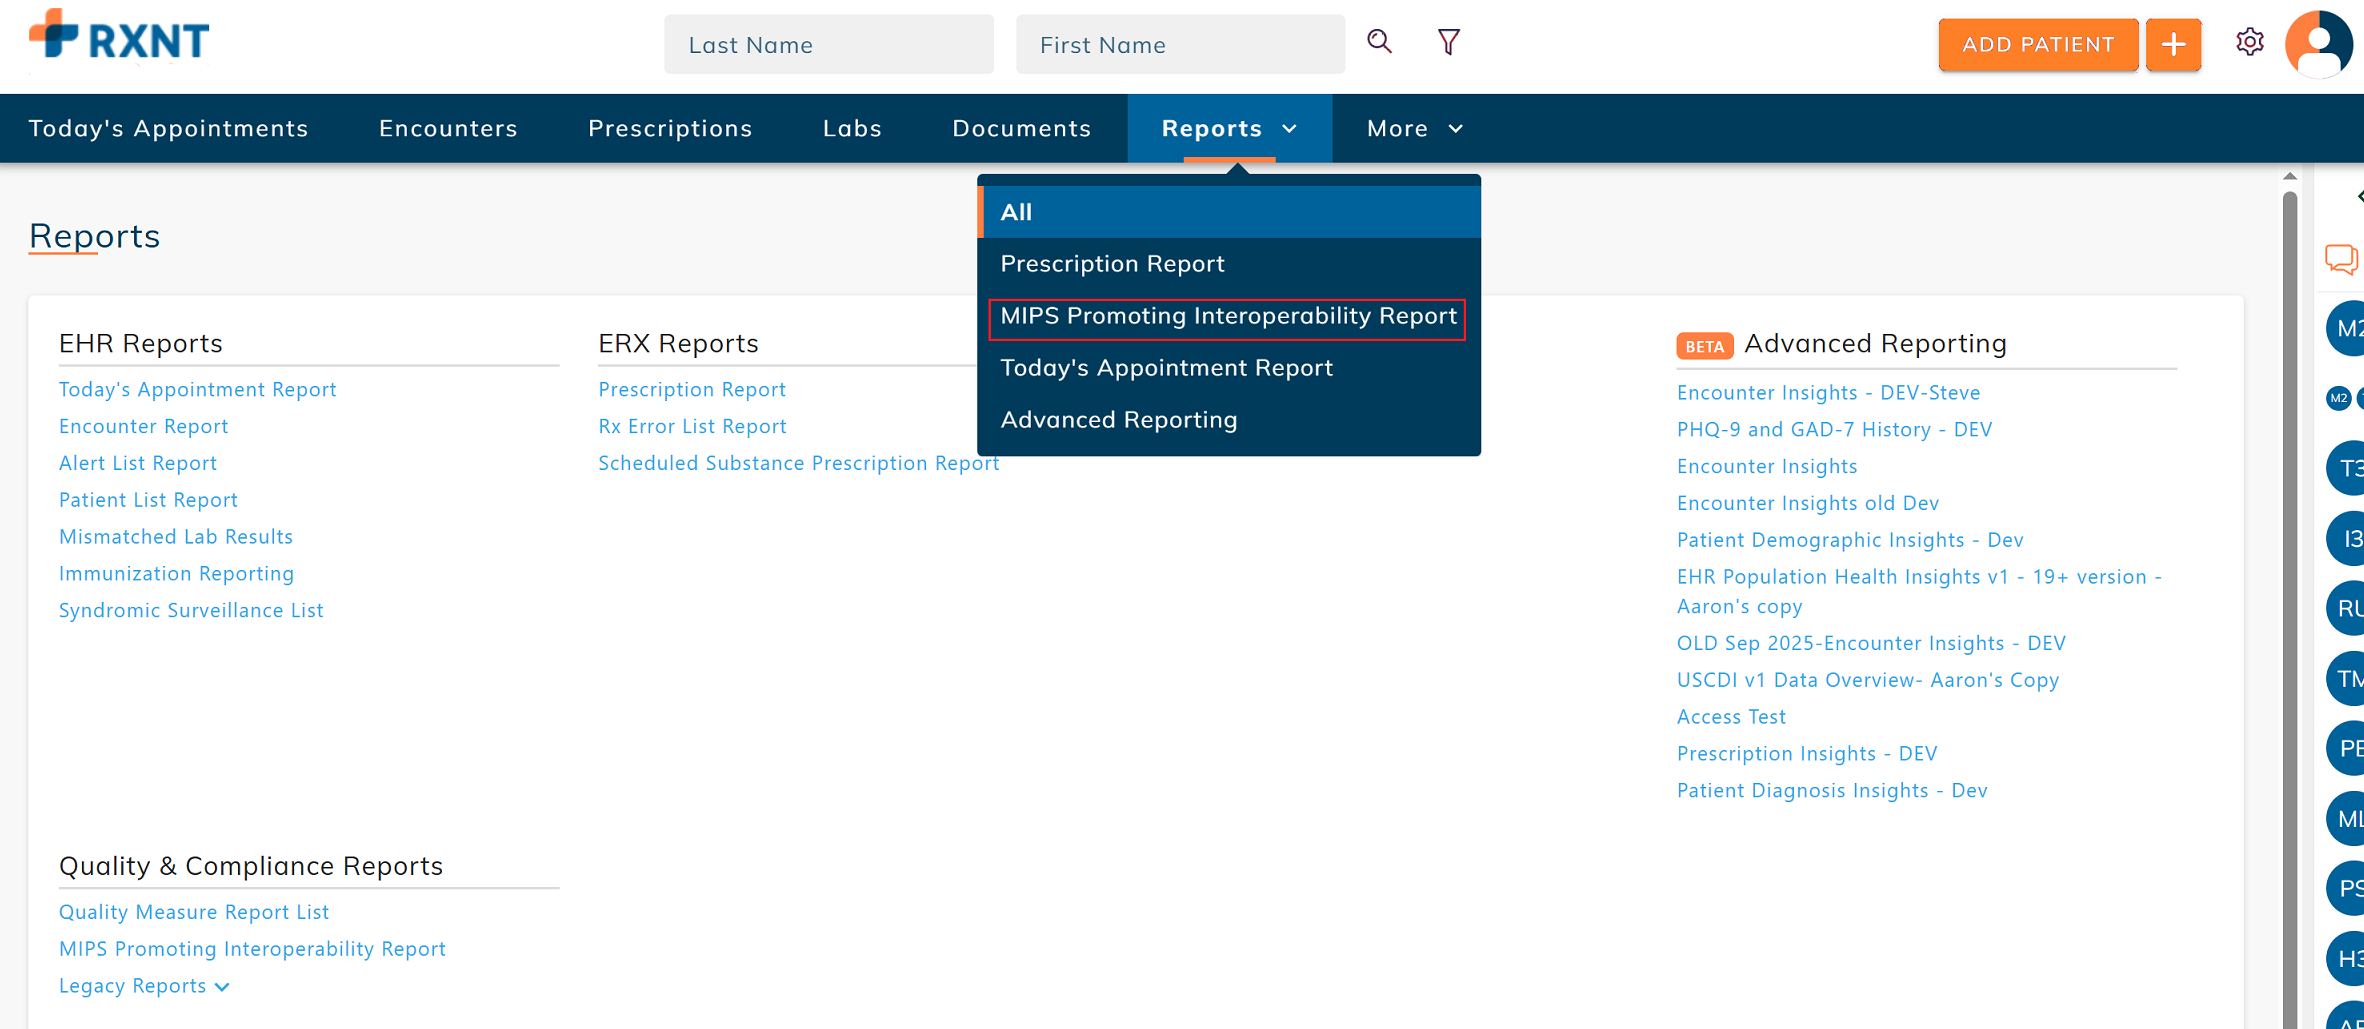Open USCDI v1 Data Overview- Aaron's Copy

[x=1868, y=680]
